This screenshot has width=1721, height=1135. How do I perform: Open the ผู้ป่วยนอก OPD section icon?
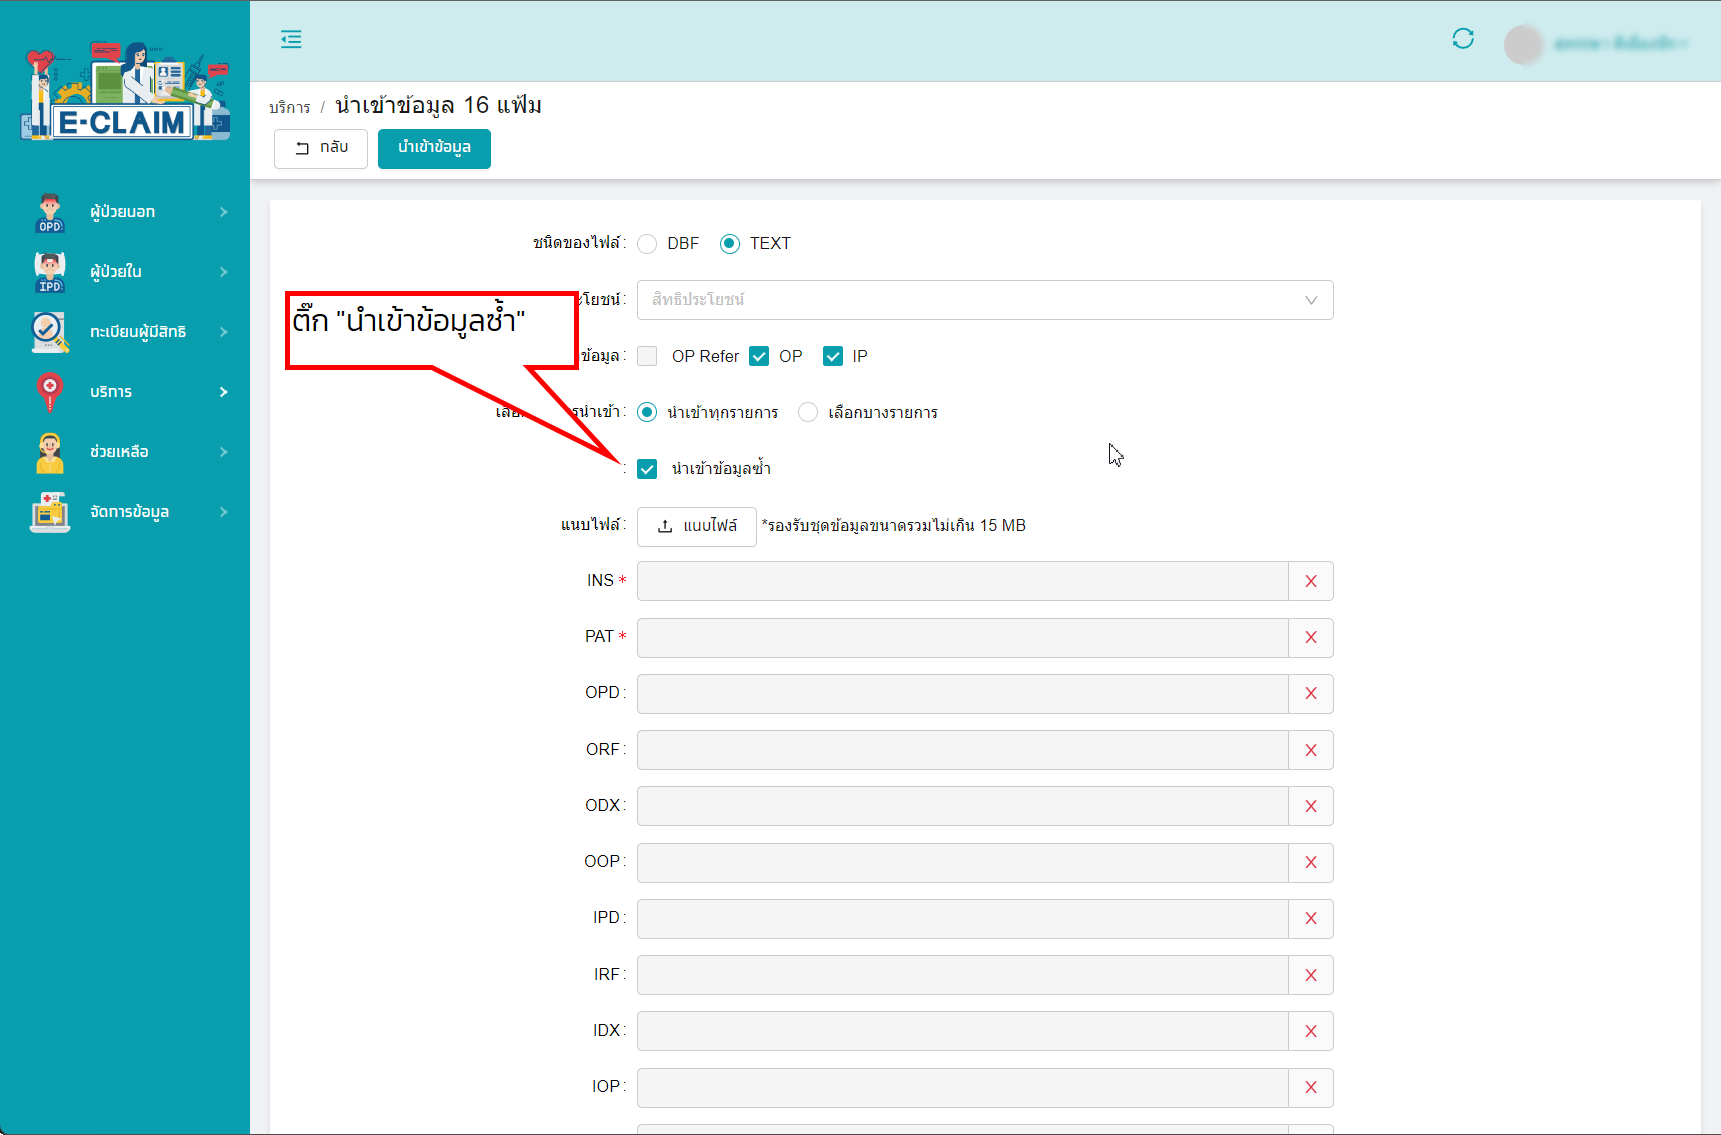coord(48,211)
